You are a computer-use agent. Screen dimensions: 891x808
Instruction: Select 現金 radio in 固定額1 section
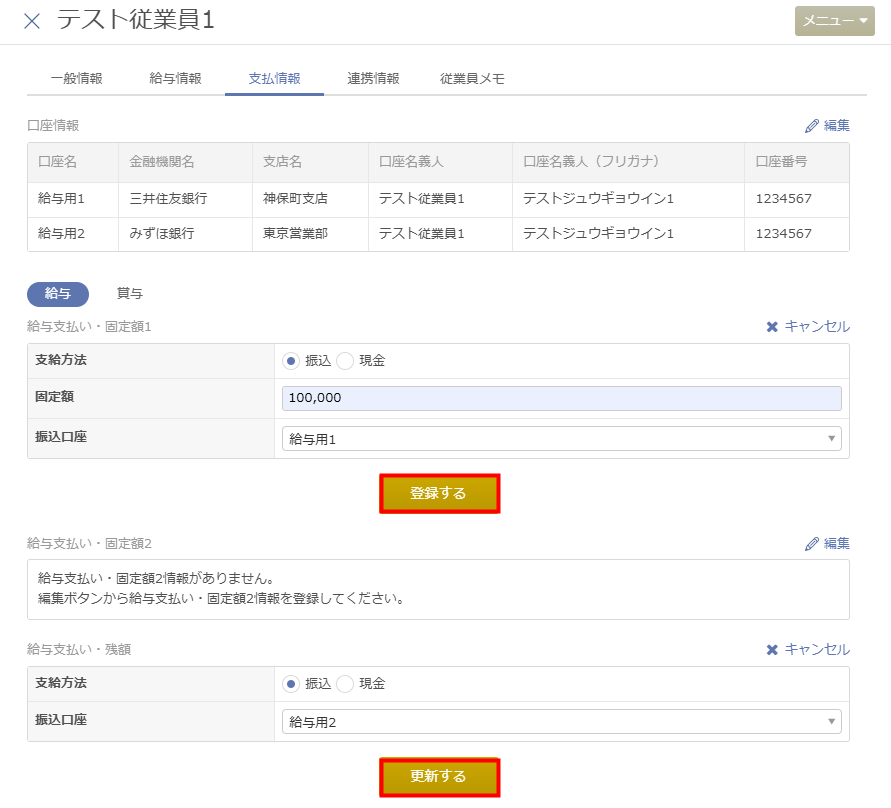tap(345, 361)
